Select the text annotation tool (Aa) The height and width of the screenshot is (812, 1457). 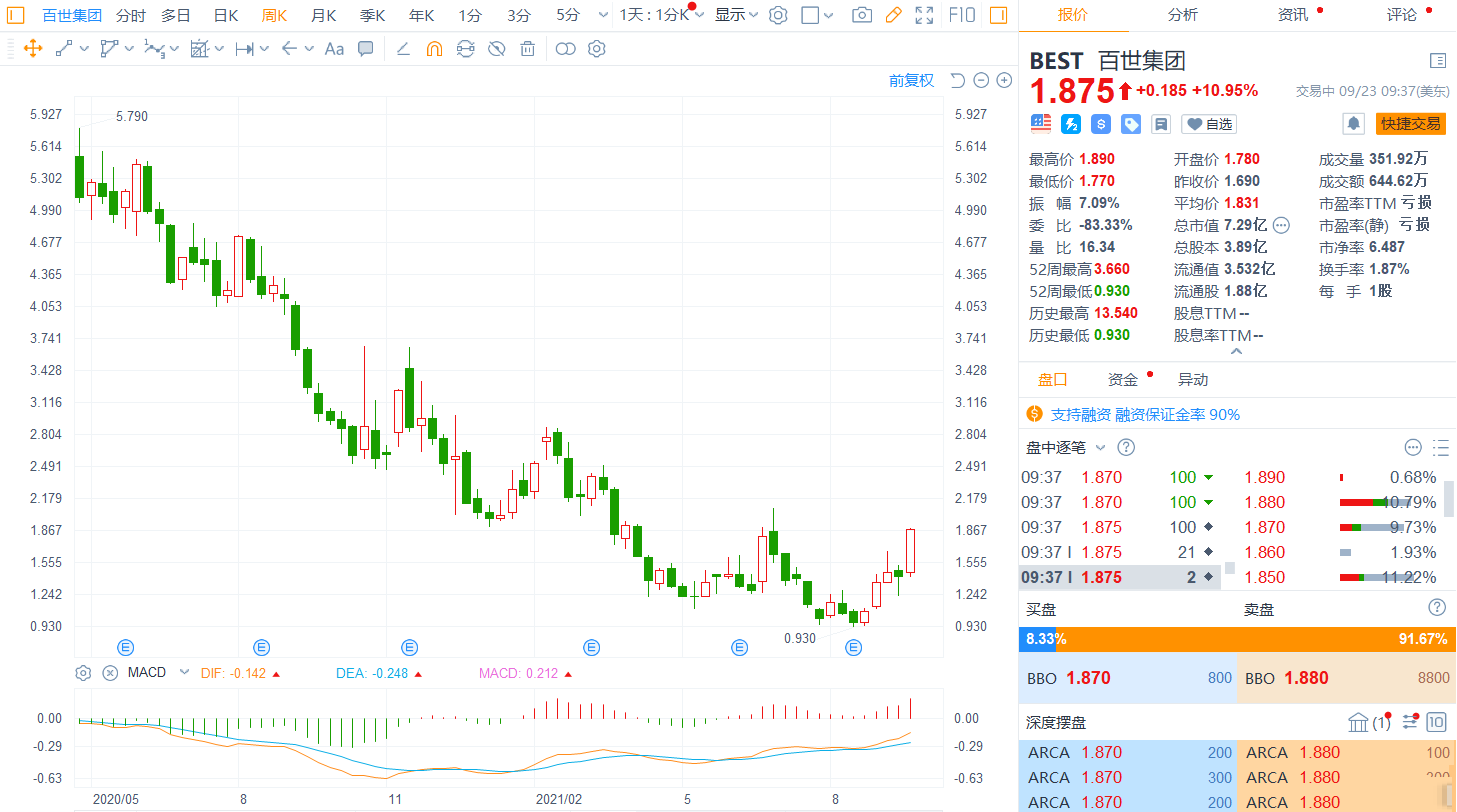pos(334,48)
